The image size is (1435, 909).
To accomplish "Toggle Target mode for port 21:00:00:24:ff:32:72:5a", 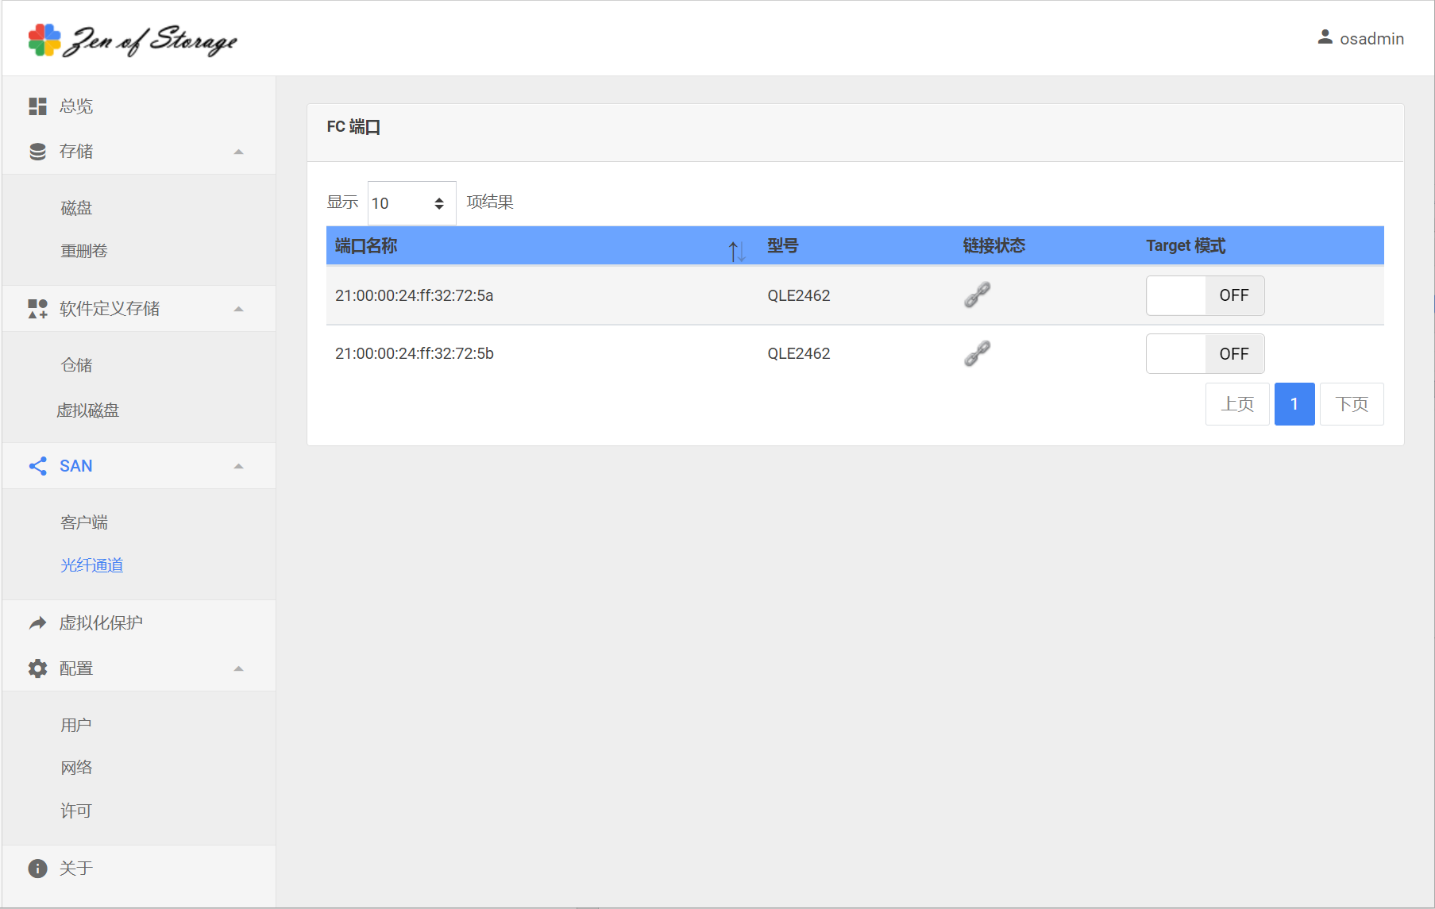I will 1204,296.
